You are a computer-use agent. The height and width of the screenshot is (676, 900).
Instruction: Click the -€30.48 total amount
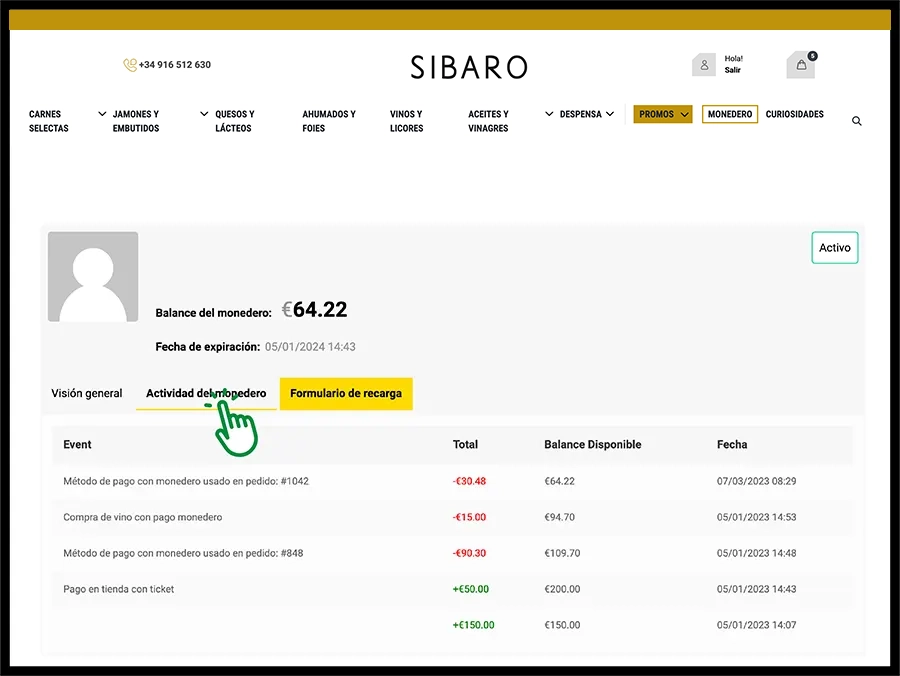470,481
